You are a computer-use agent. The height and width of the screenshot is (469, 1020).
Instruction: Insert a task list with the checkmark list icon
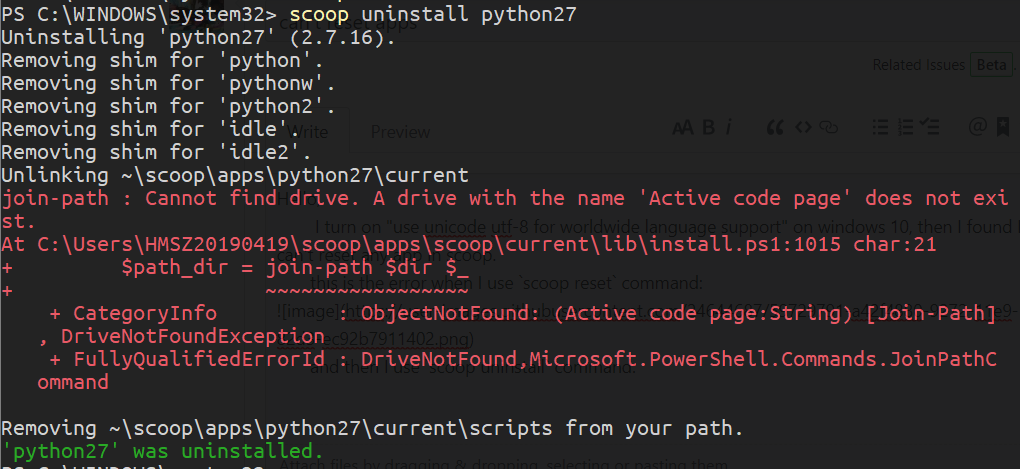931,127
